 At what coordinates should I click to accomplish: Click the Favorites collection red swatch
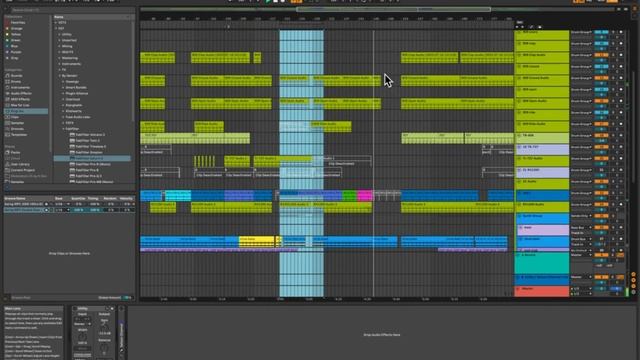(x=7, y=22)
